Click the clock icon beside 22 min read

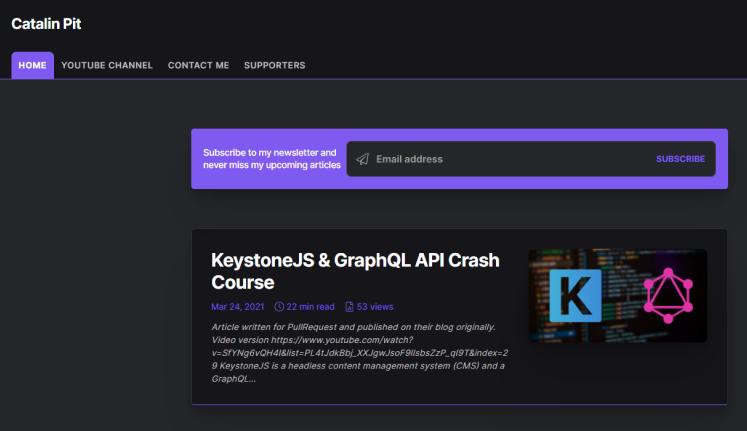click(x=279, y=307)
